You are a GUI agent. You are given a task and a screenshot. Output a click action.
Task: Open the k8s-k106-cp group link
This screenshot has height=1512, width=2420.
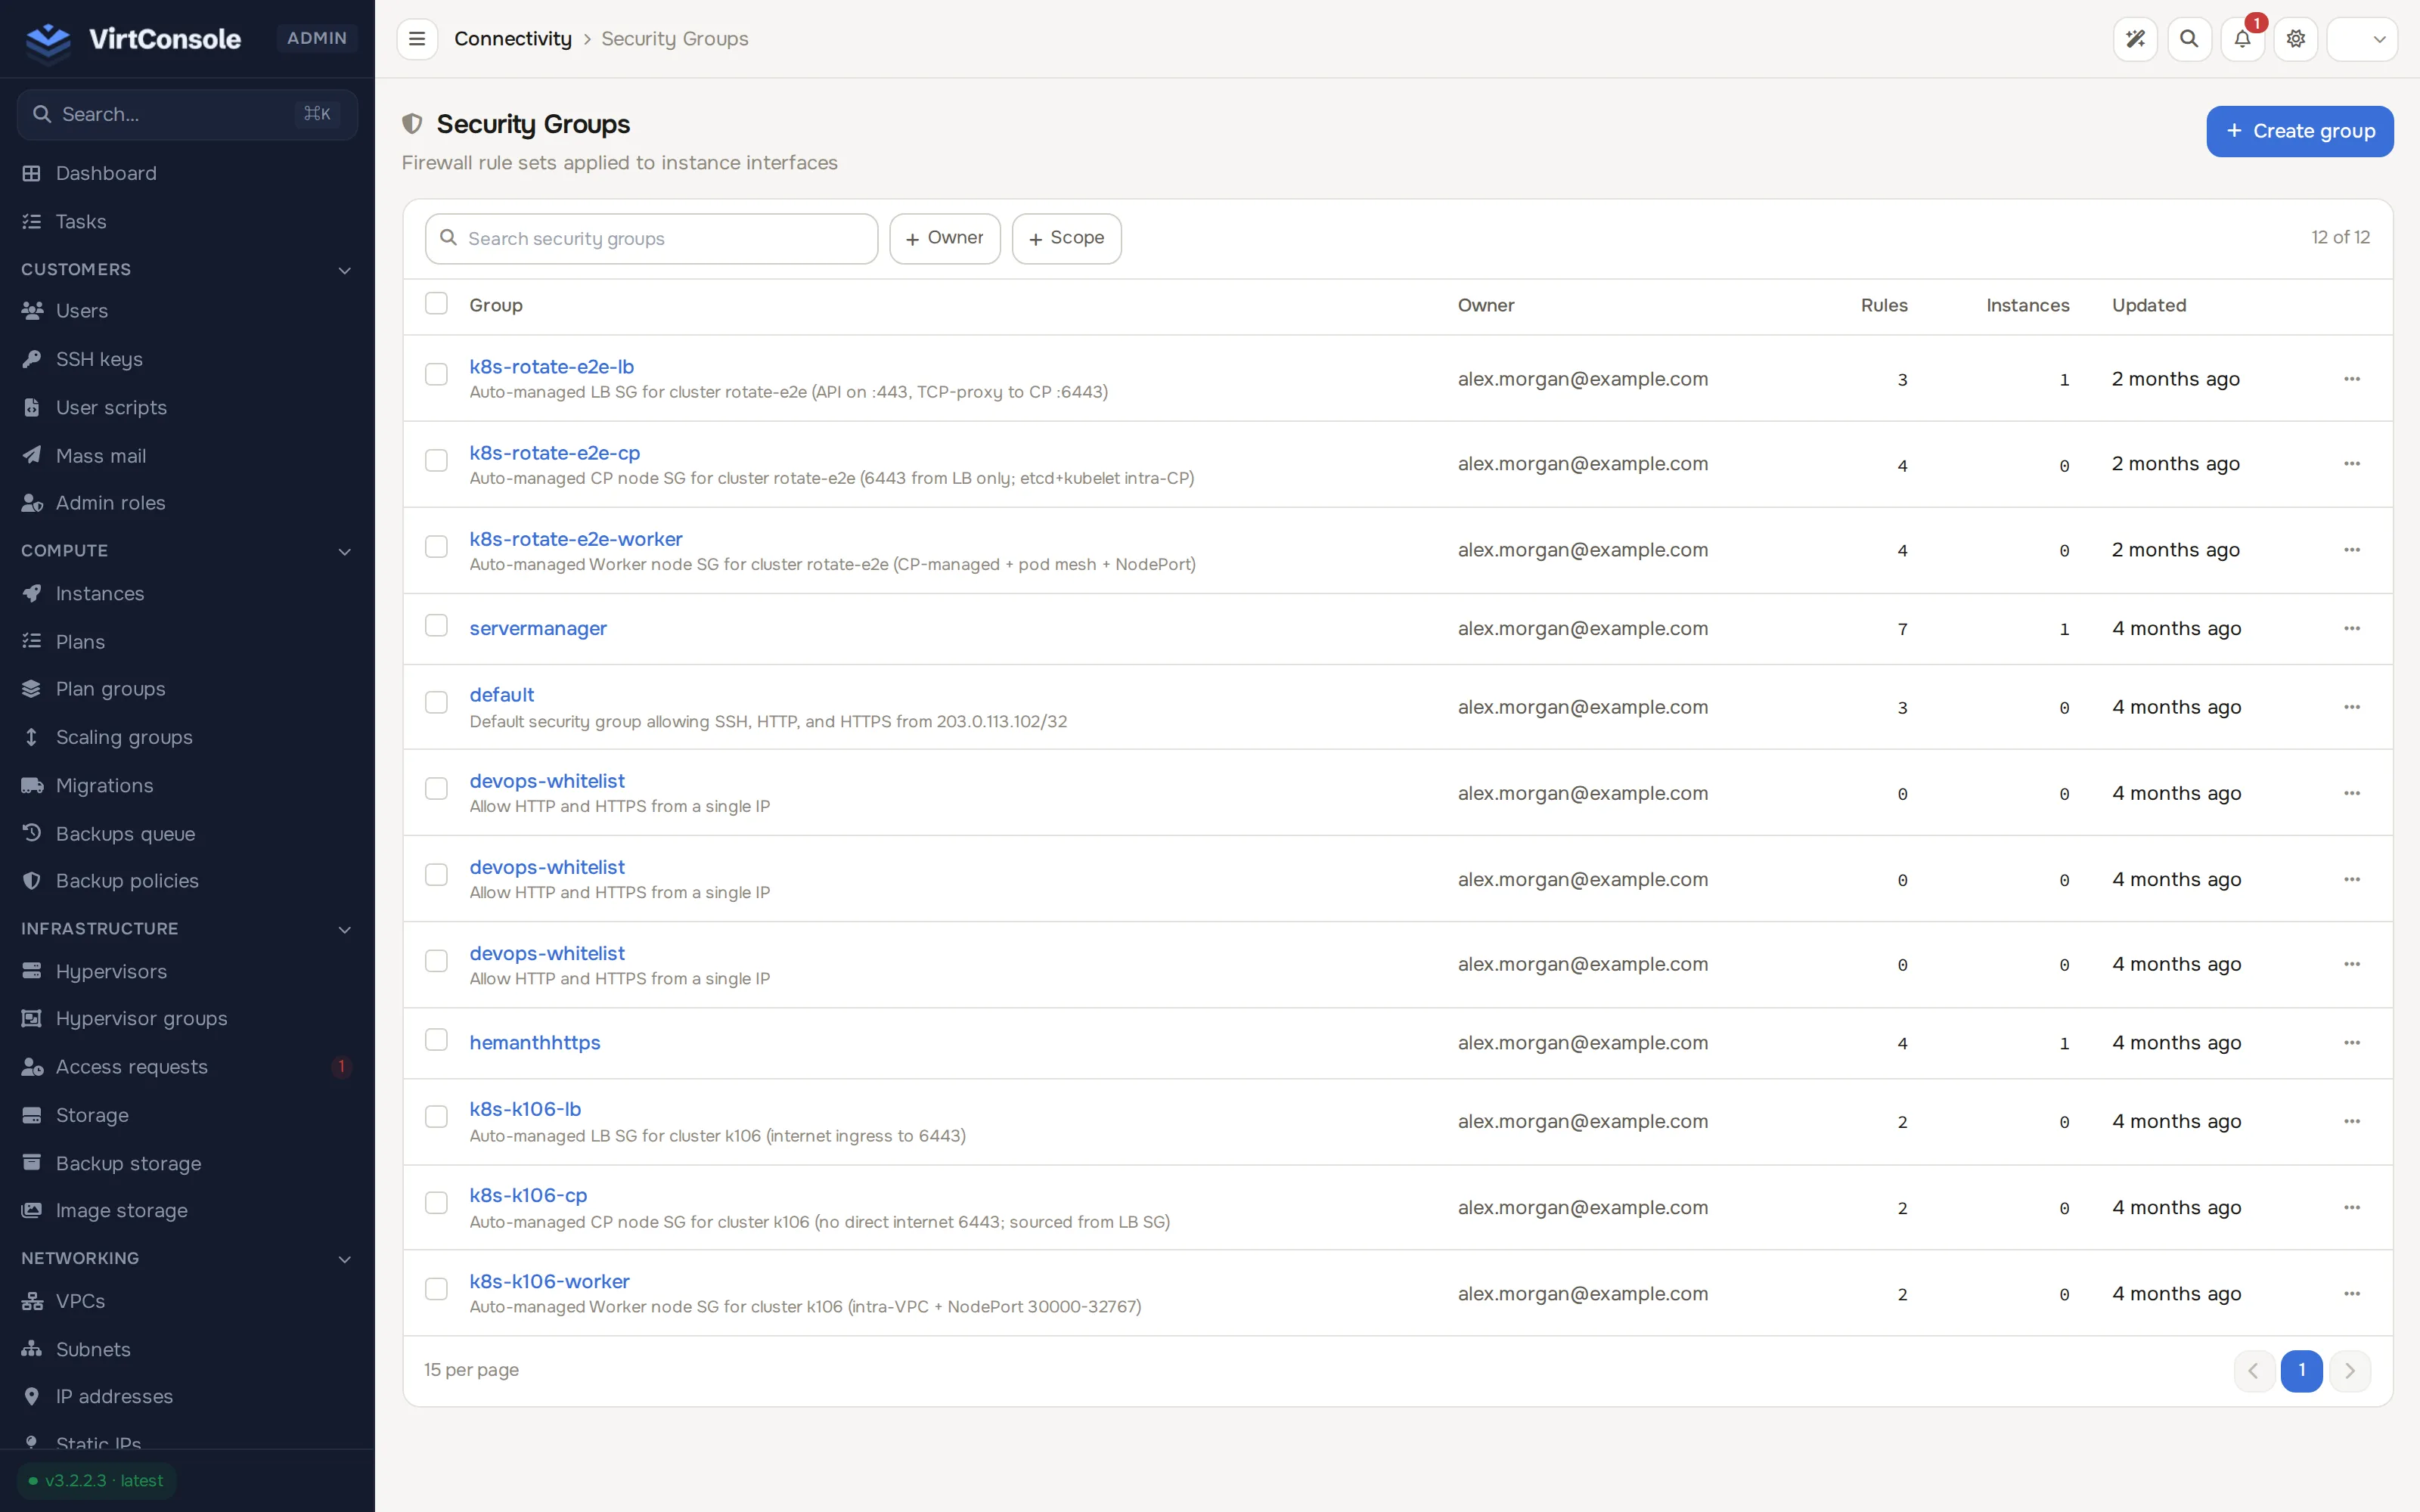point(528,1195)
